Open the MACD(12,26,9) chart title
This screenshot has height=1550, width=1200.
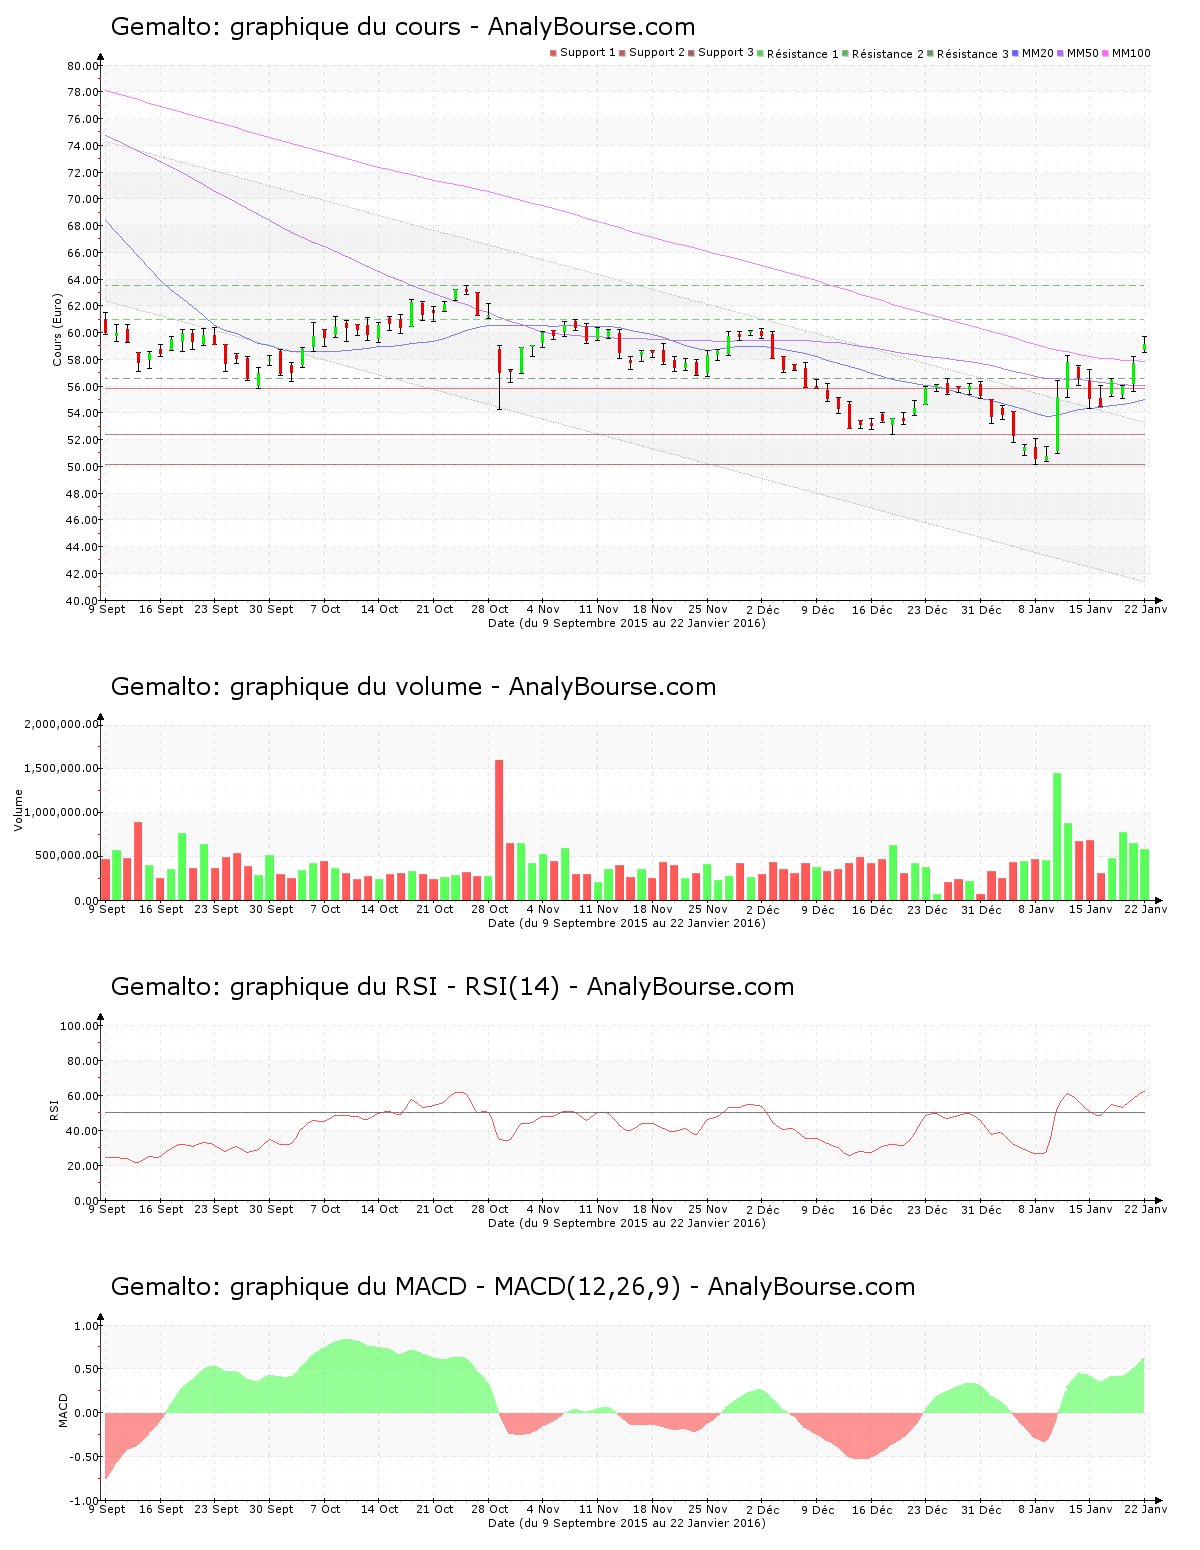(x=512, y=1287)
